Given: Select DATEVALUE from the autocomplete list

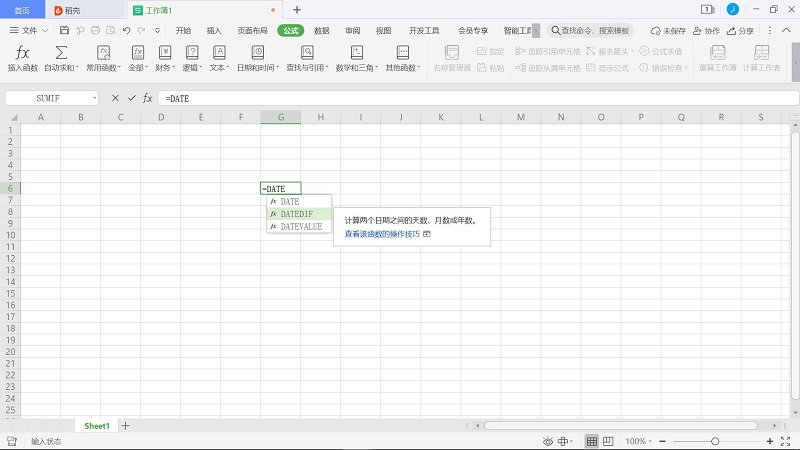Looking at the screenshot, I should (x=300, y=227).
